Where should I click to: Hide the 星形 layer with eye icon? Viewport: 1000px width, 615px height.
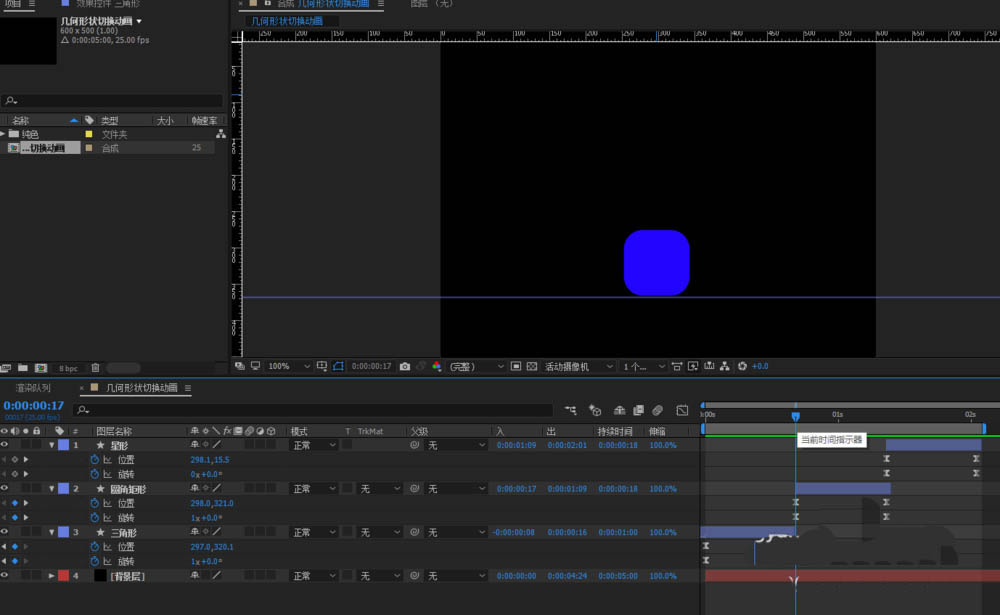pyautogui.click(x=5, y=445)
